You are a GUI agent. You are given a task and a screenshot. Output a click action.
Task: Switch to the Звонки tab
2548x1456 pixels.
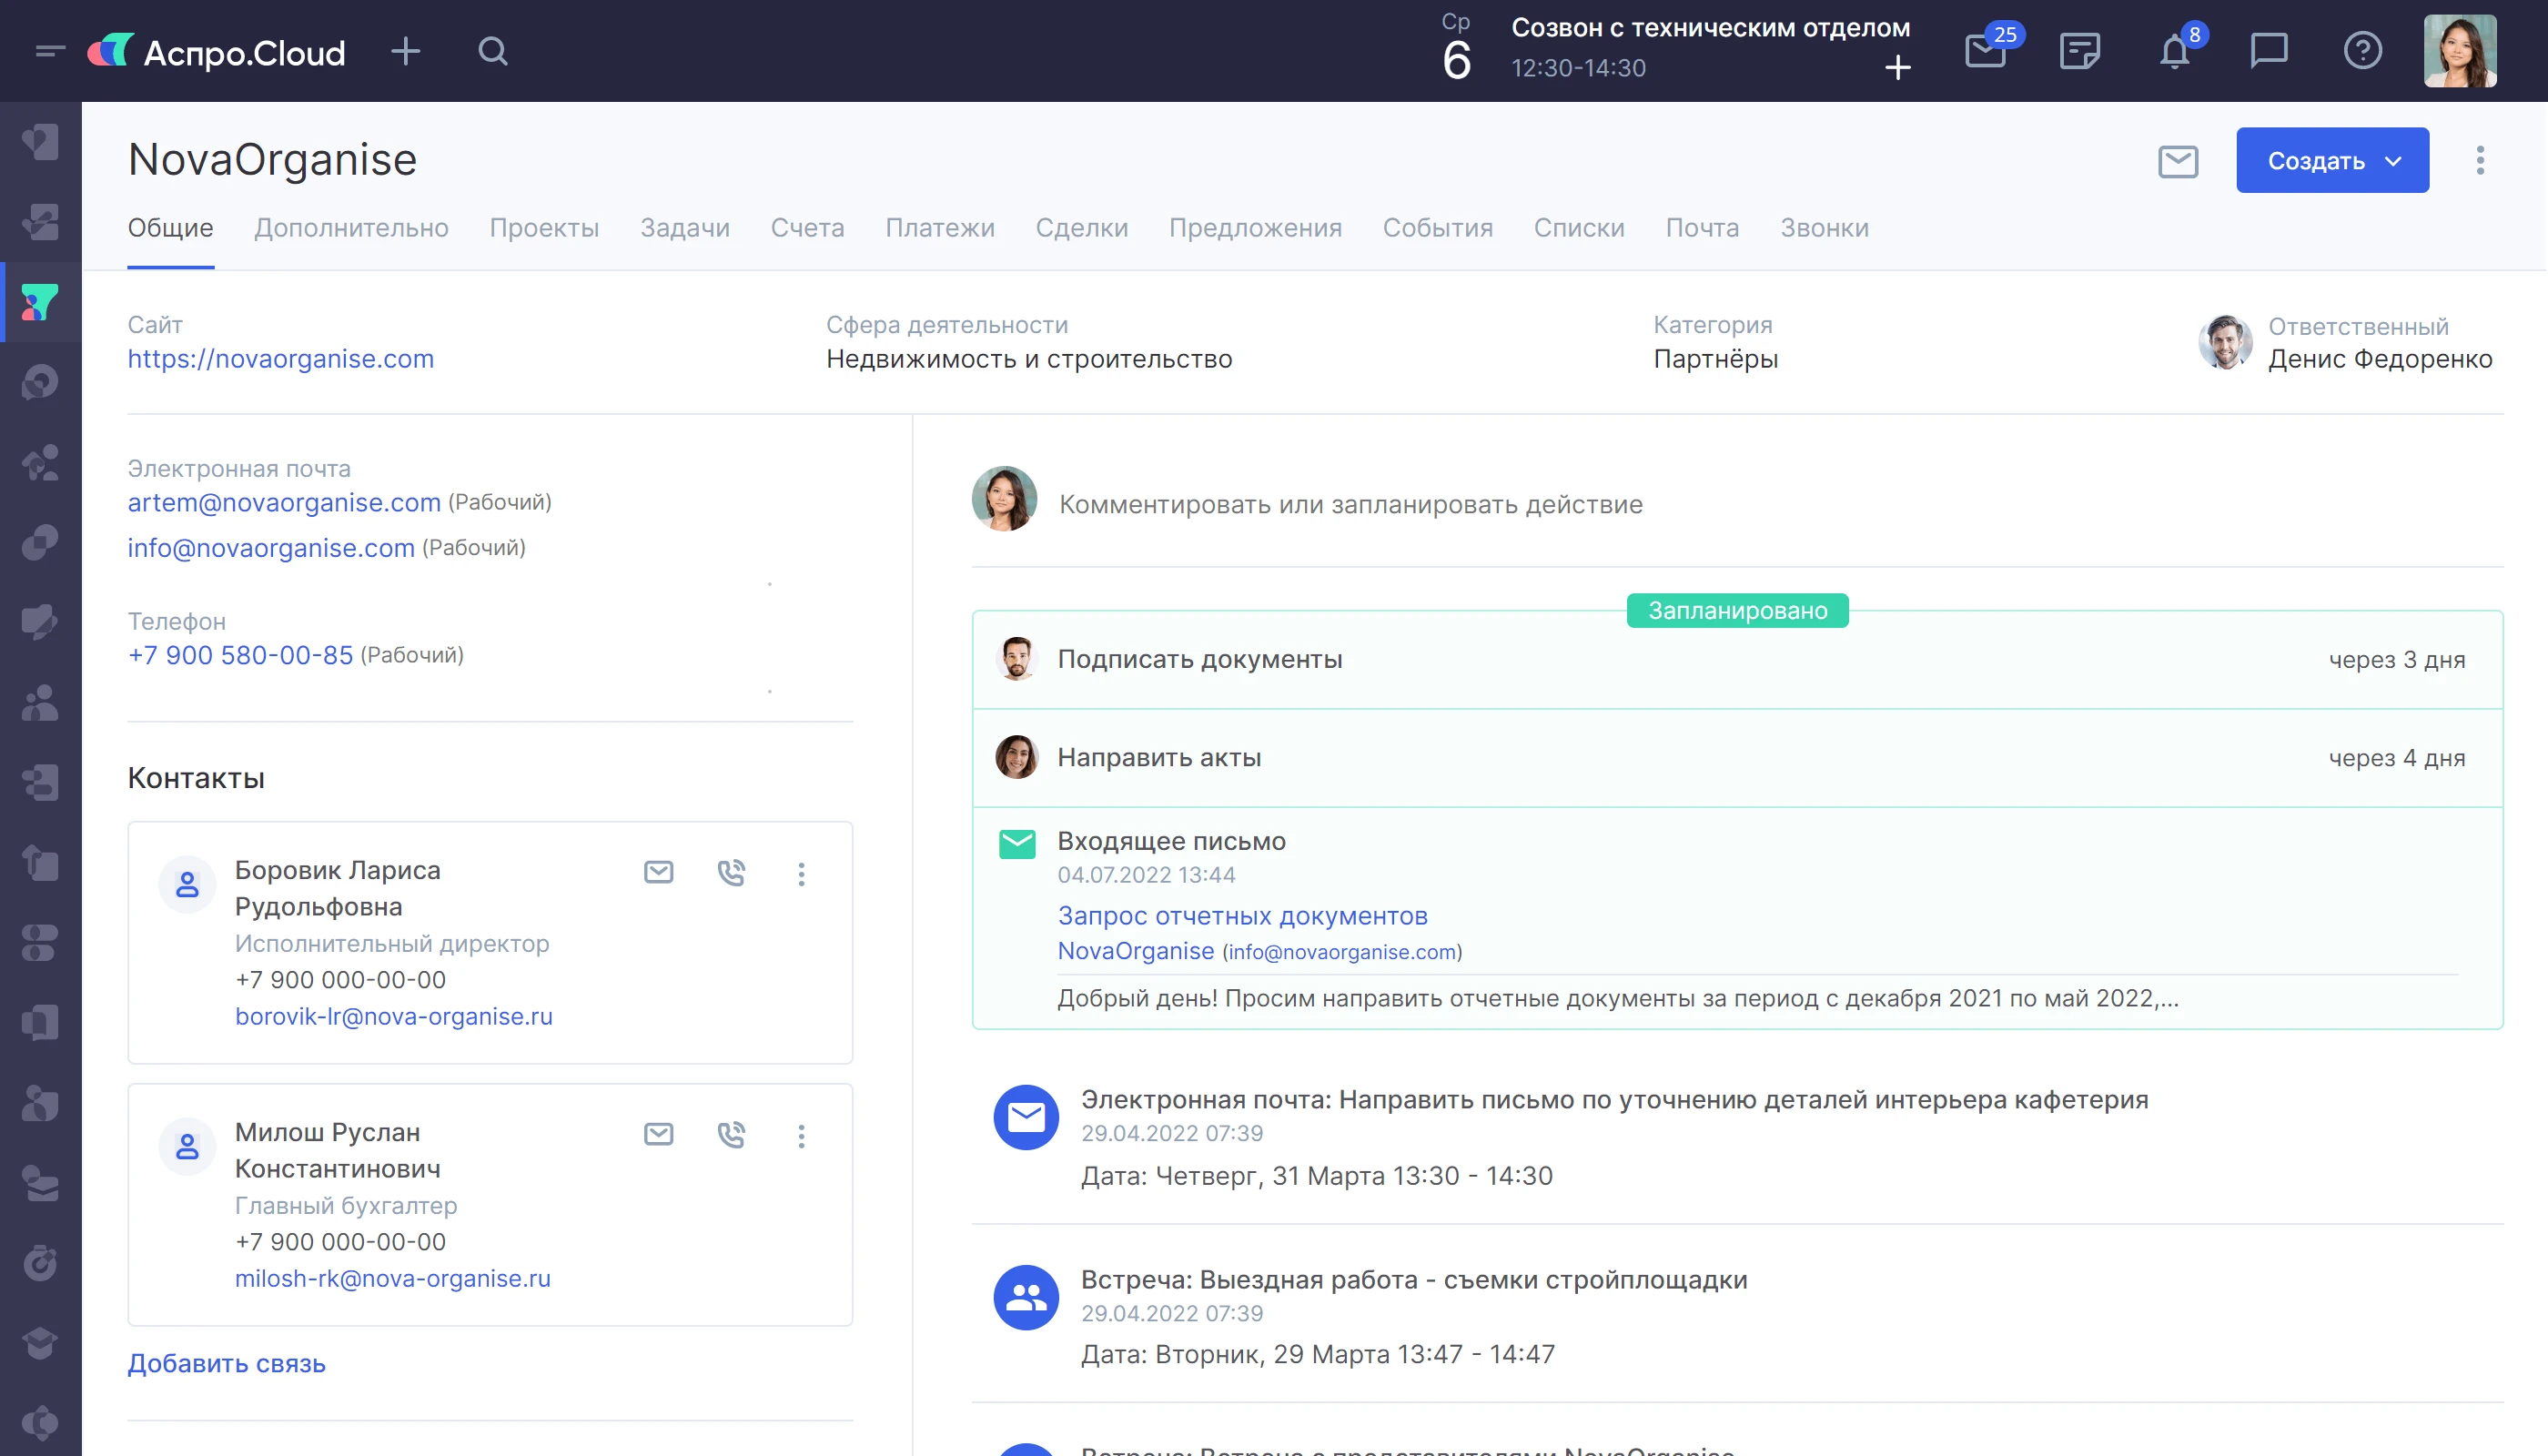[1824, 228]
